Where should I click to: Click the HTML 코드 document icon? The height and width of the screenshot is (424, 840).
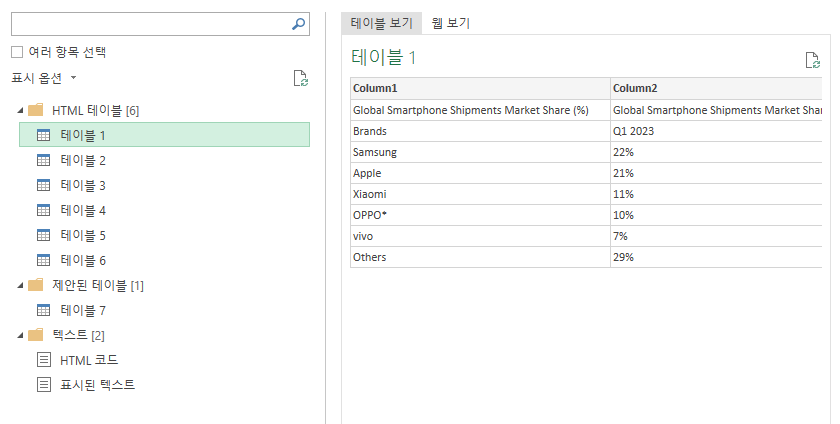(x=43, y=360)
